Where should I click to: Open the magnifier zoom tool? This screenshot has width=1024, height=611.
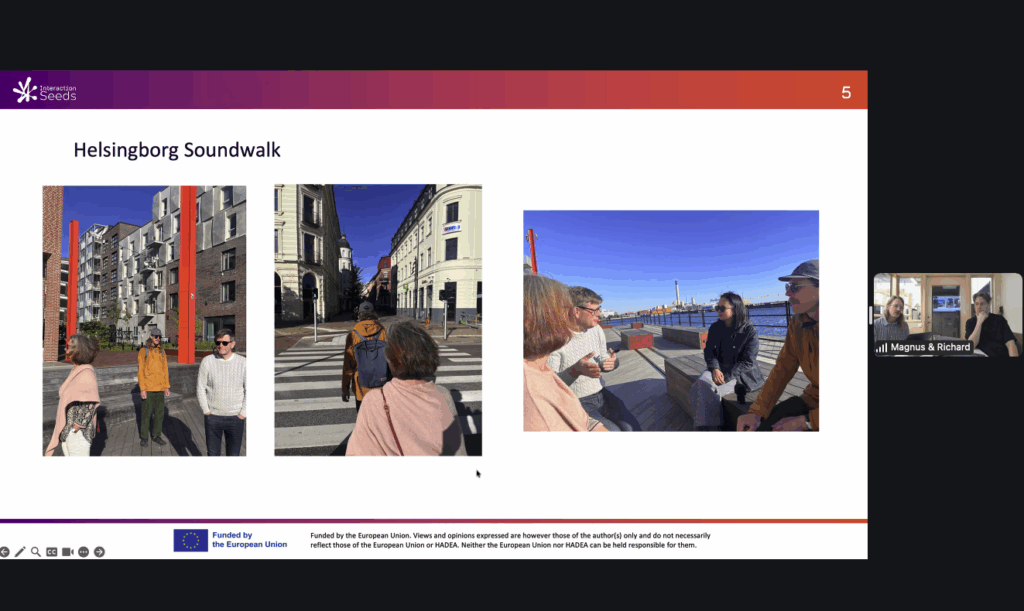click(x=36, y=552)
